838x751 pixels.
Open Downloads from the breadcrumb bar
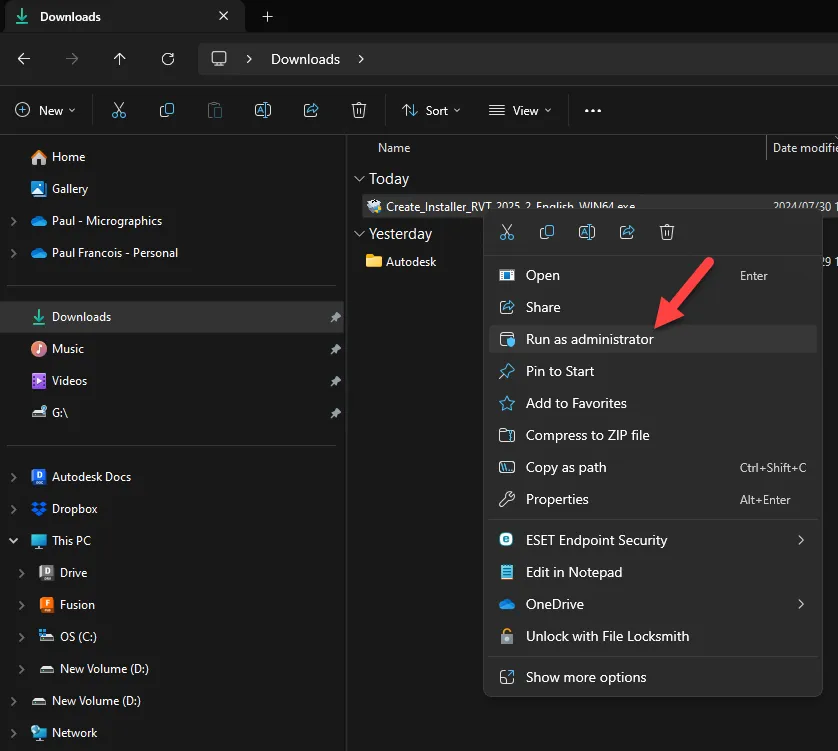point(305,59)
